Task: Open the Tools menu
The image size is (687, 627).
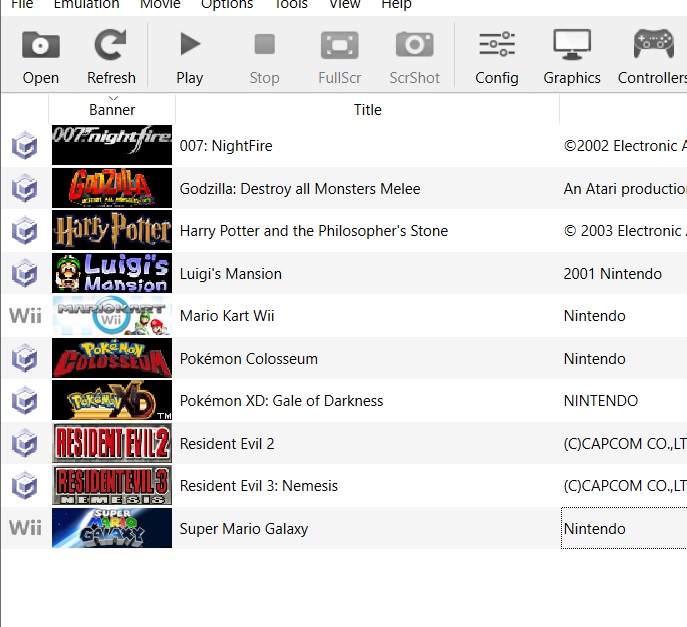Action: [290, 4]
